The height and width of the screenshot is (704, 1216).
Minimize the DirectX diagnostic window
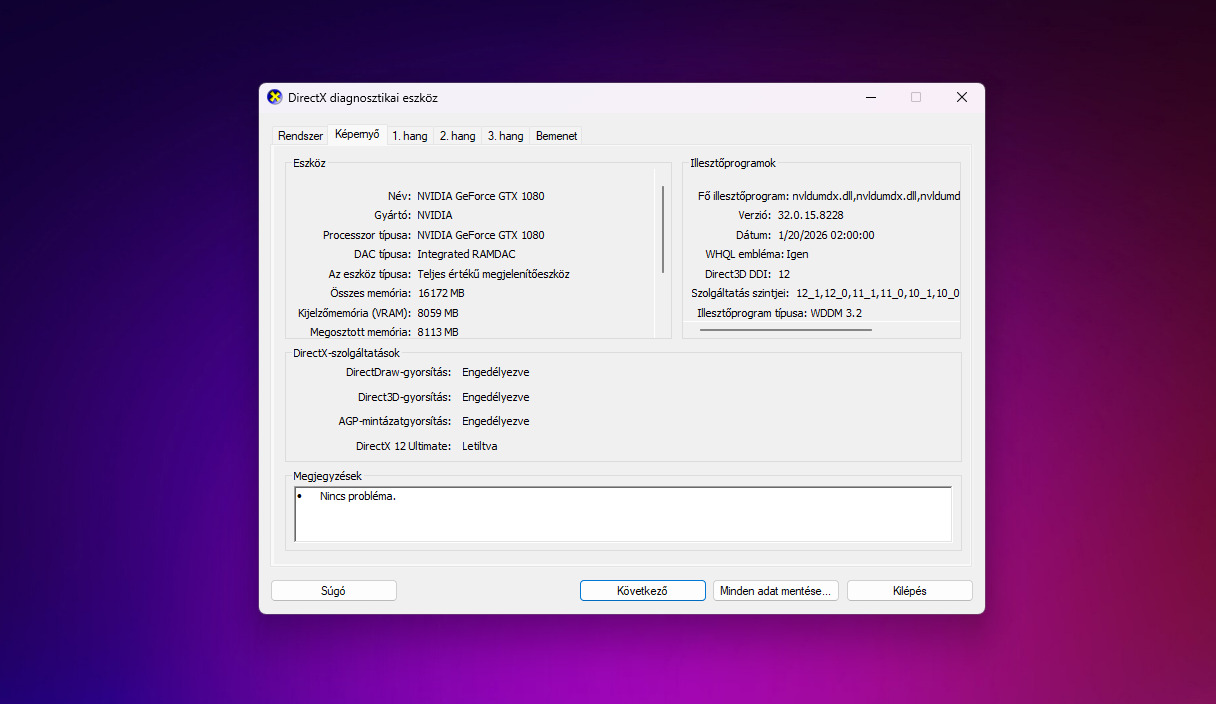click(x=871, y=97)
